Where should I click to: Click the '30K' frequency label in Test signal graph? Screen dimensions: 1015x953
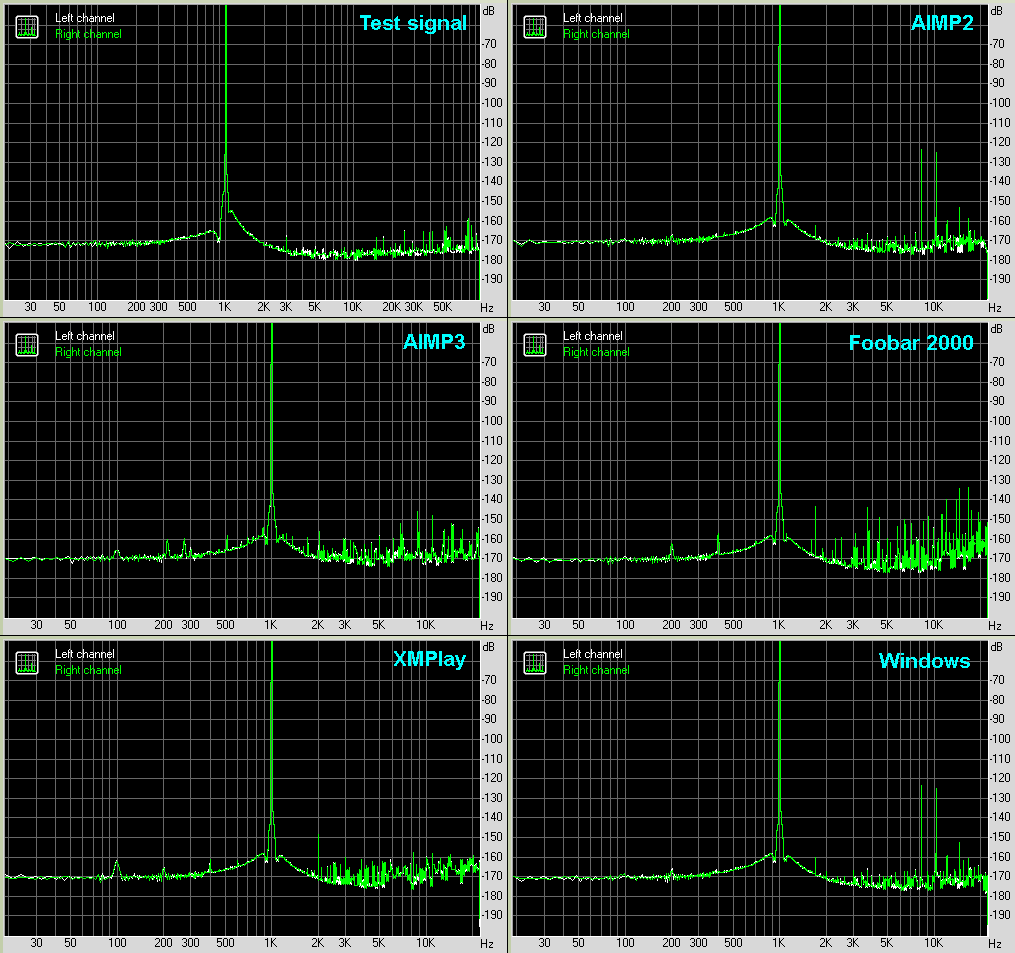414,307
